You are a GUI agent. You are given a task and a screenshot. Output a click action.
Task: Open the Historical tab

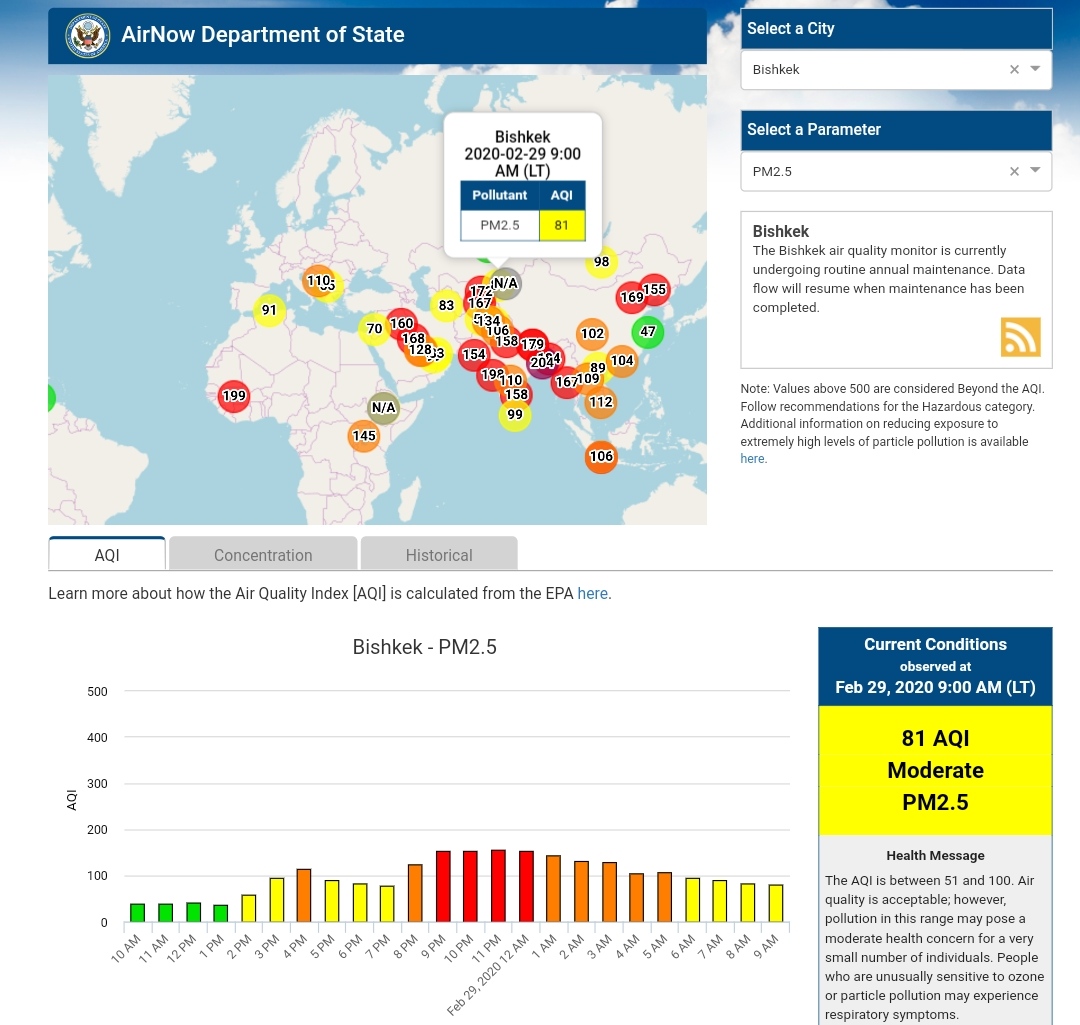pyautogui.click(x=439, y=555)
